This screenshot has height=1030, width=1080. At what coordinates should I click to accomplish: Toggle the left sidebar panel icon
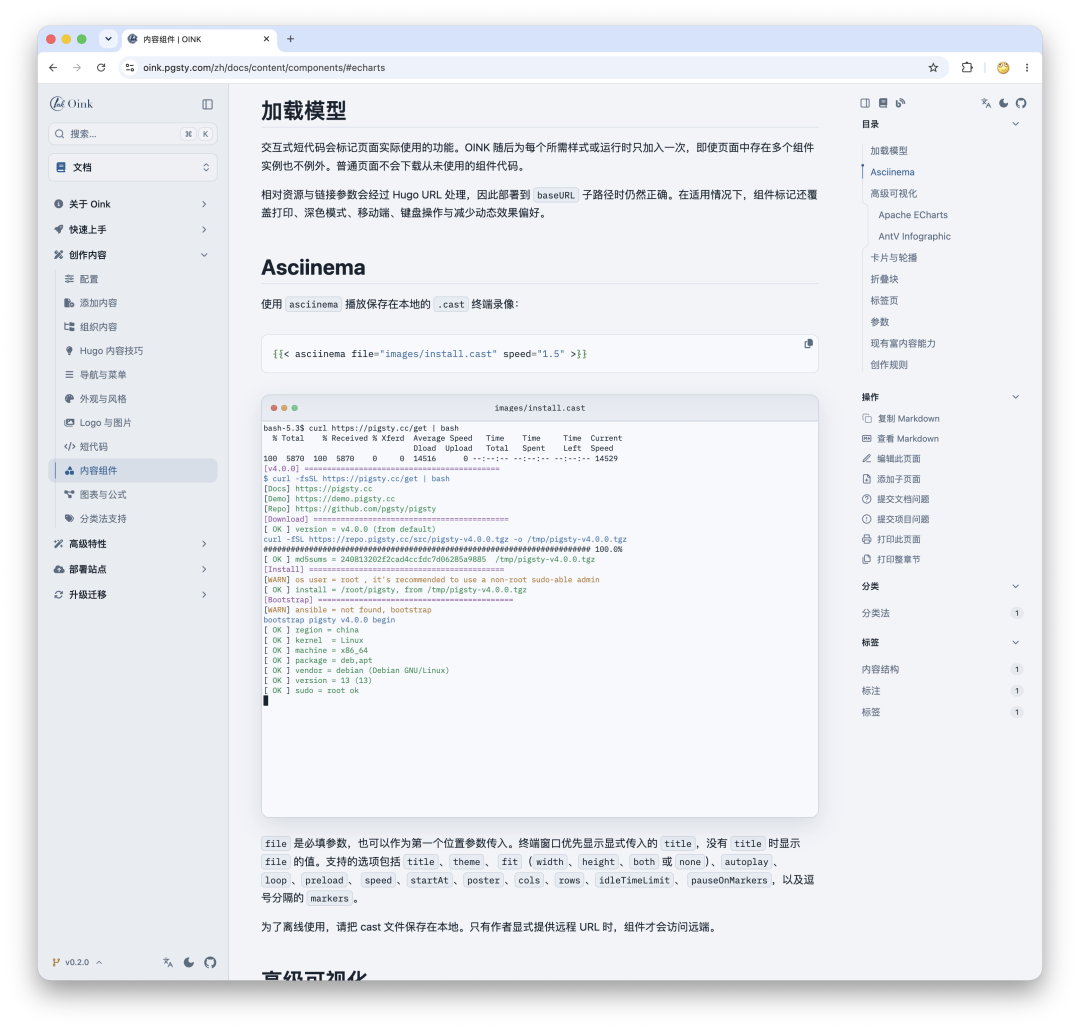point(207,104)
